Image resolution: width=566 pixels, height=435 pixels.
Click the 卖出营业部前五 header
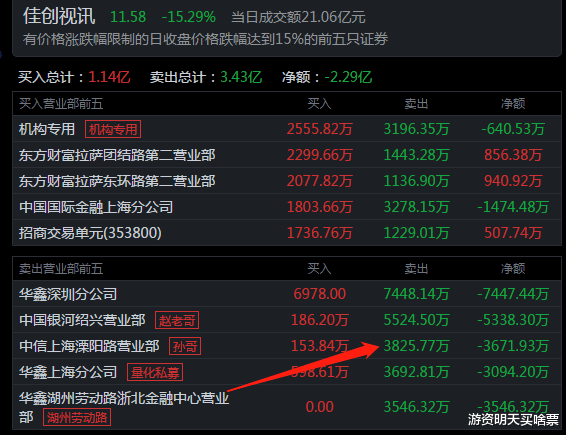61,269
